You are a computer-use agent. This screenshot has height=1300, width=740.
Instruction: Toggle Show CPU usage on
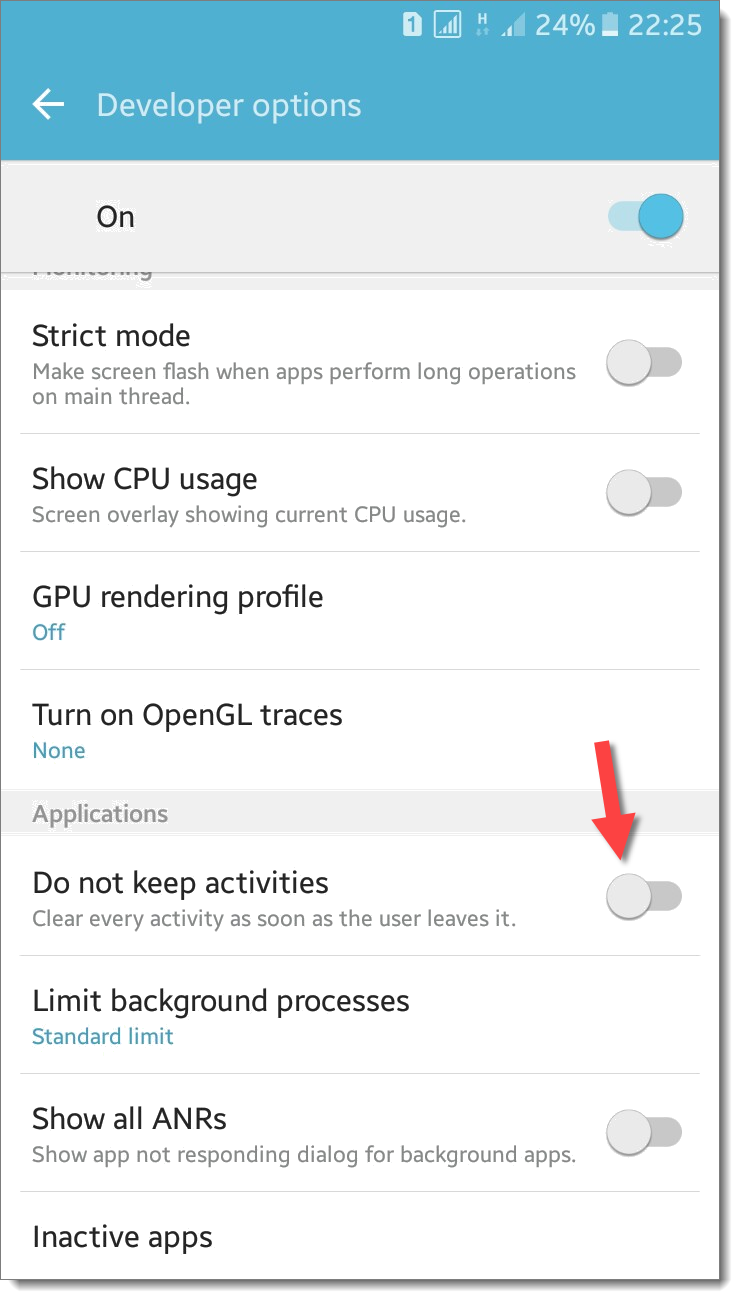coord(644,493)
